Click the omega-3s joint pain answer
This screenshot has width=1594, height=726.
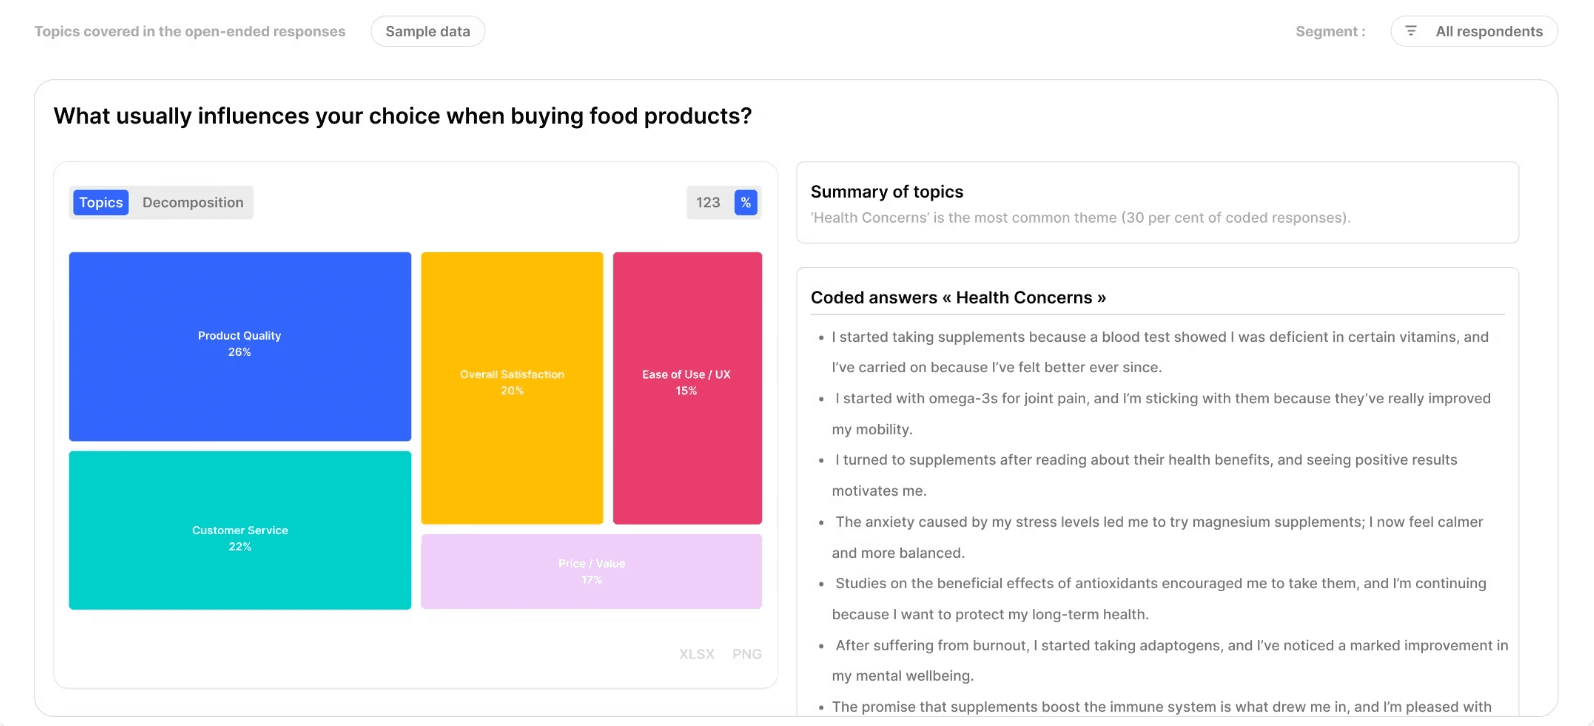click(x=1161, y=414)
